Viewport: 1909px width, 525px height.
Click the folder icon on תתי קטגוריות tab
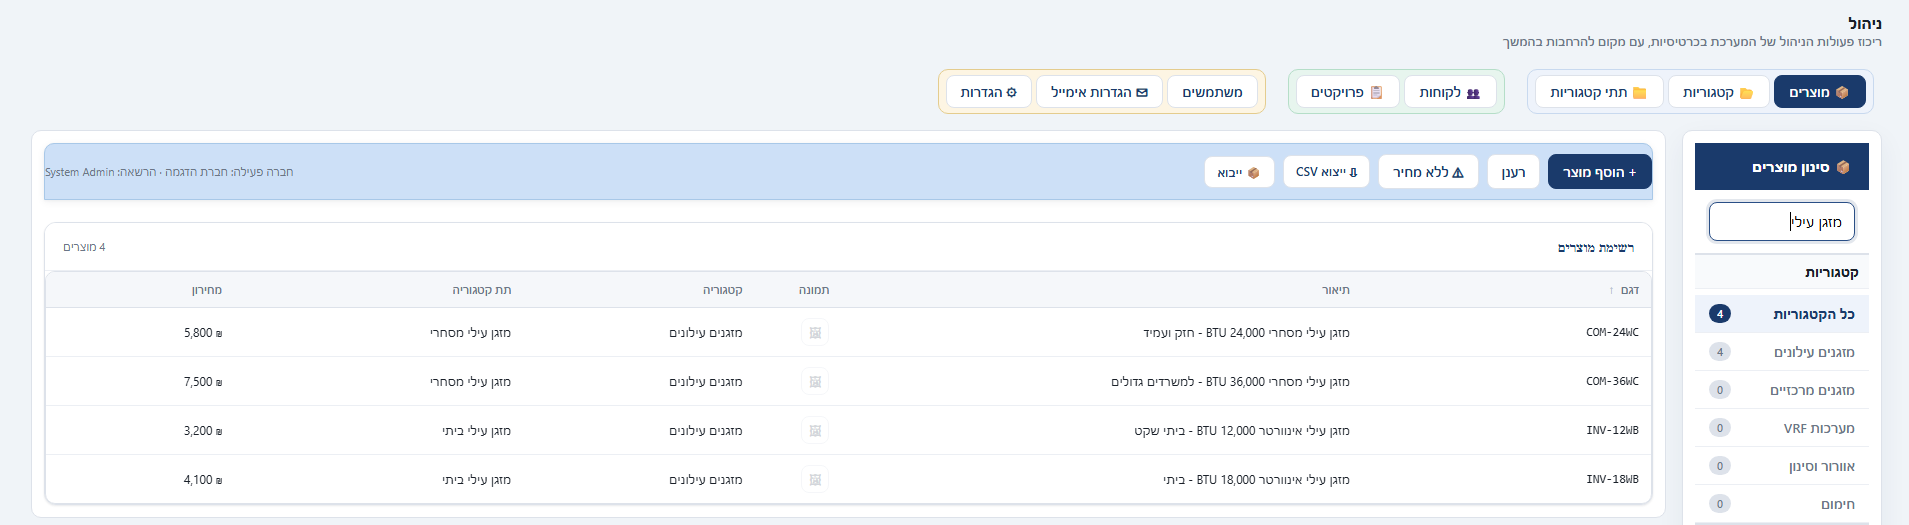coord(1640,93)
